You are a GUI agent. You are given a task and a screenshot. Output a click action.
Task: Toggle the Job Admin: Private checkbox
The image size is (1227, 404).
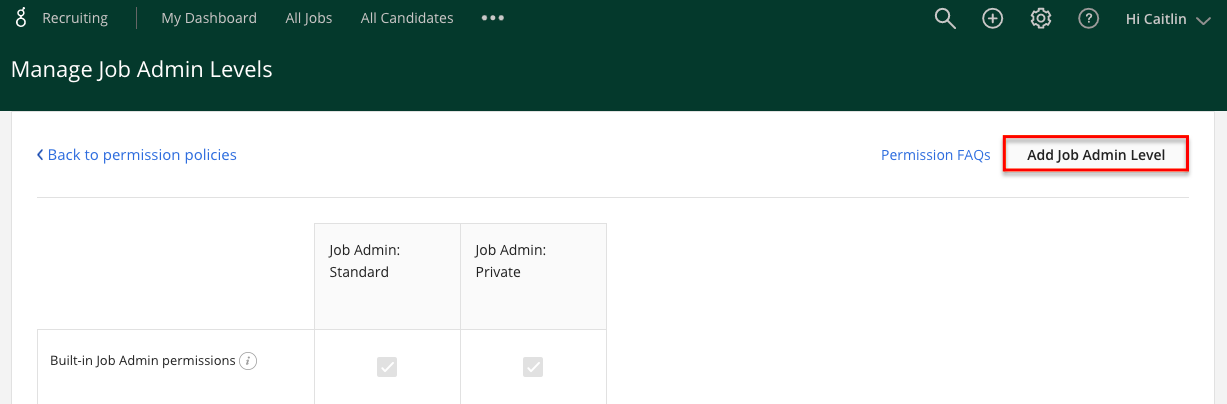pos(533,367)
